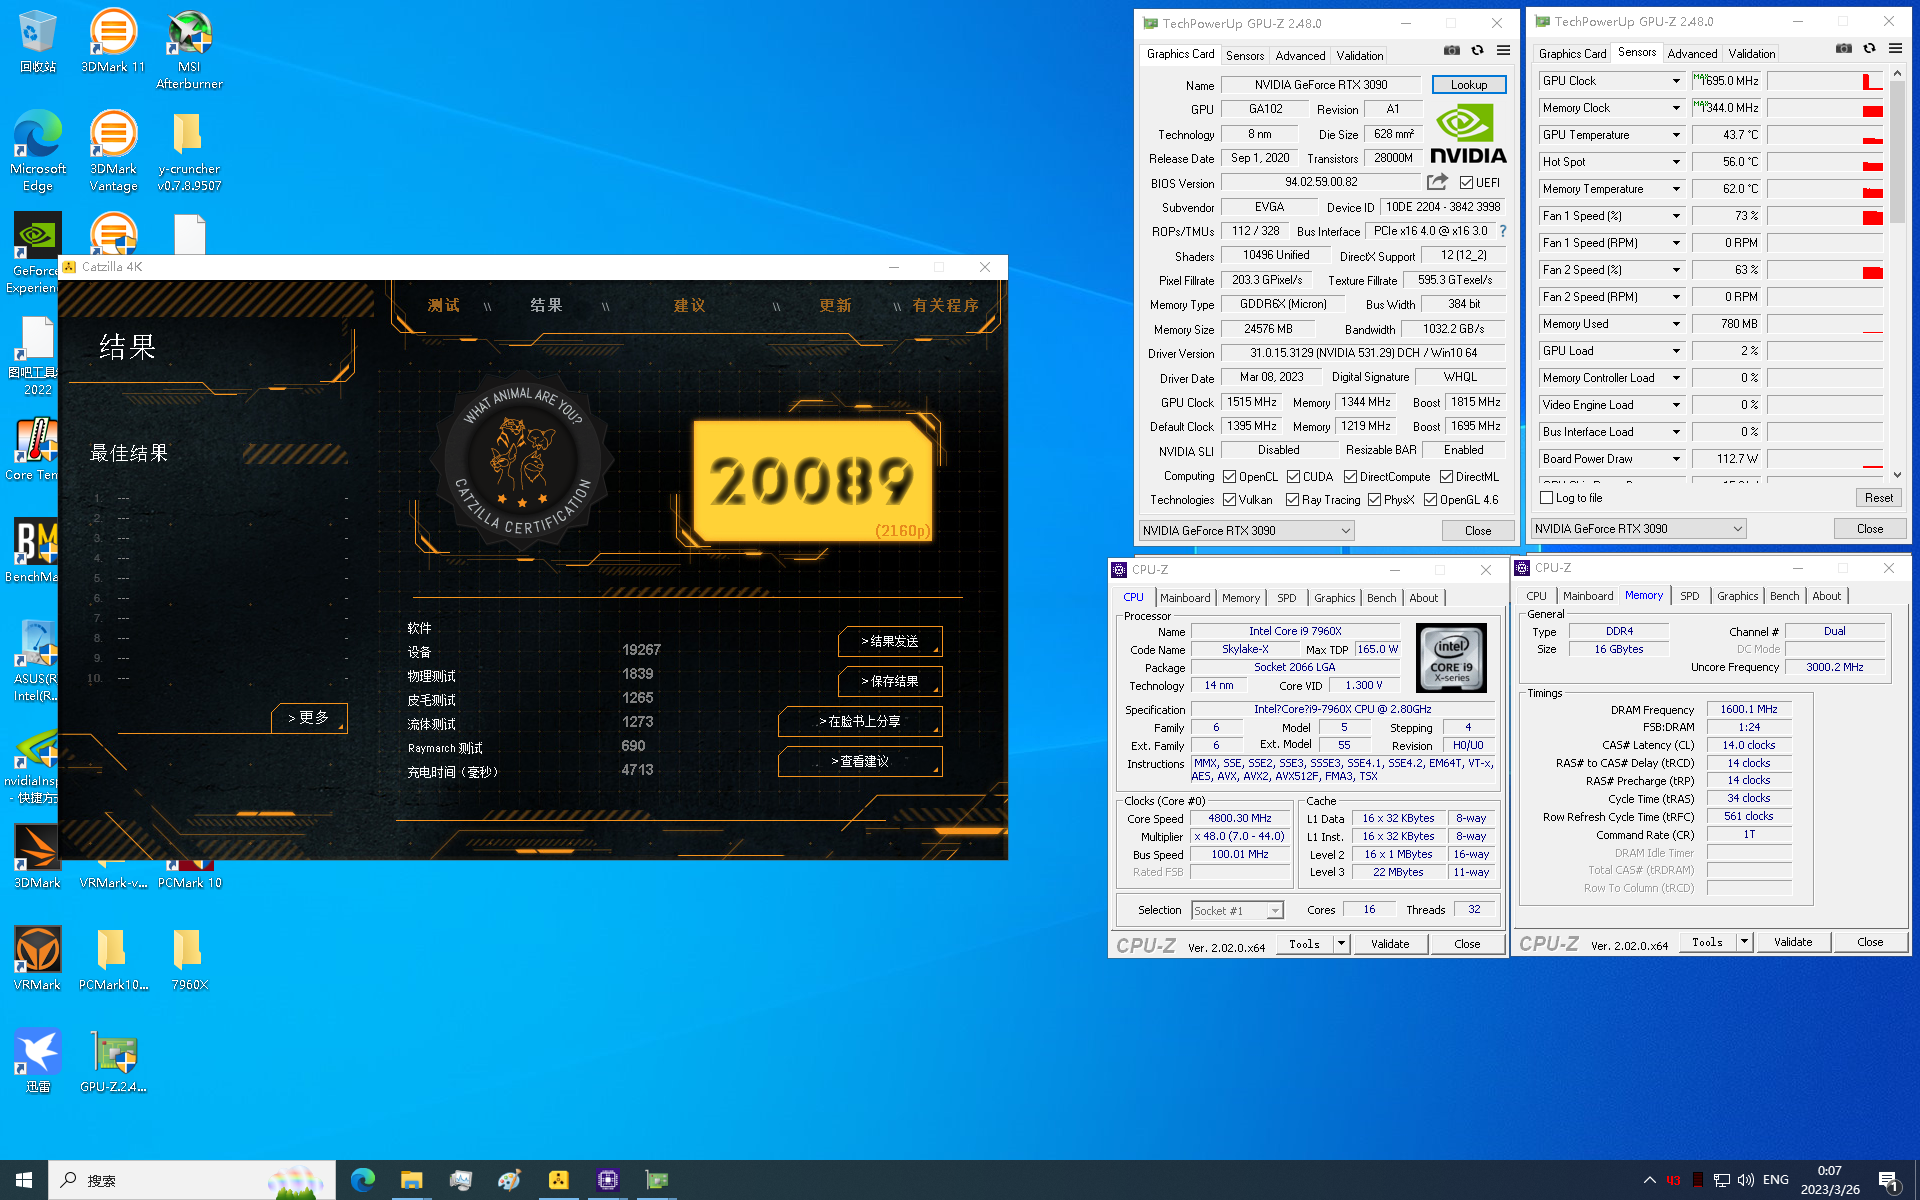Open notification center in system tray
The height and width of the screenshot is (1200, 1920).
point(1889,1180)
